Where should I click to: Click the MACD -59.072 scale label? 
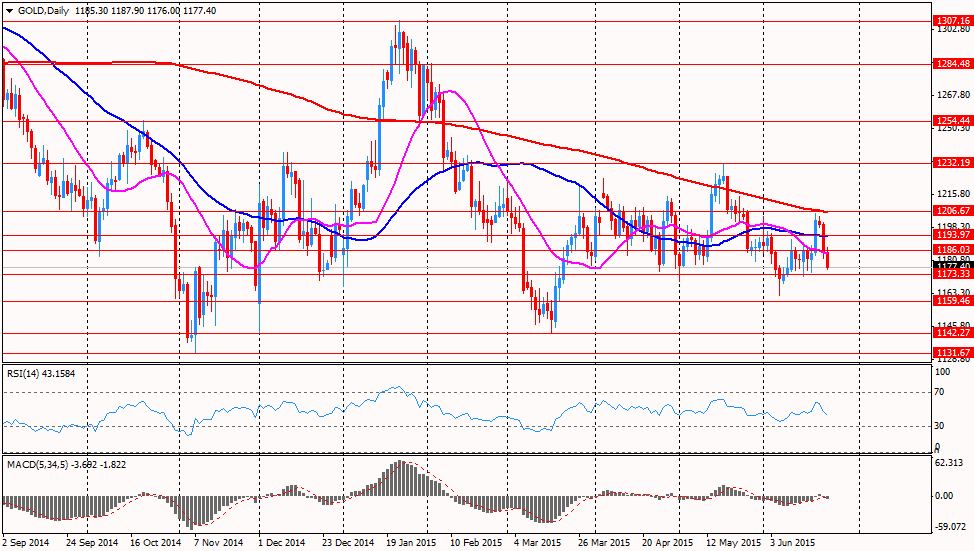(x=950, y=527)
